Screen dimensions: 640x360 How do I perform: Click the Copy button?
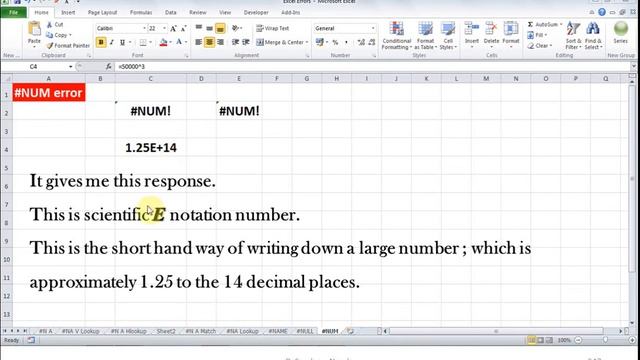(x=58, y=35)
